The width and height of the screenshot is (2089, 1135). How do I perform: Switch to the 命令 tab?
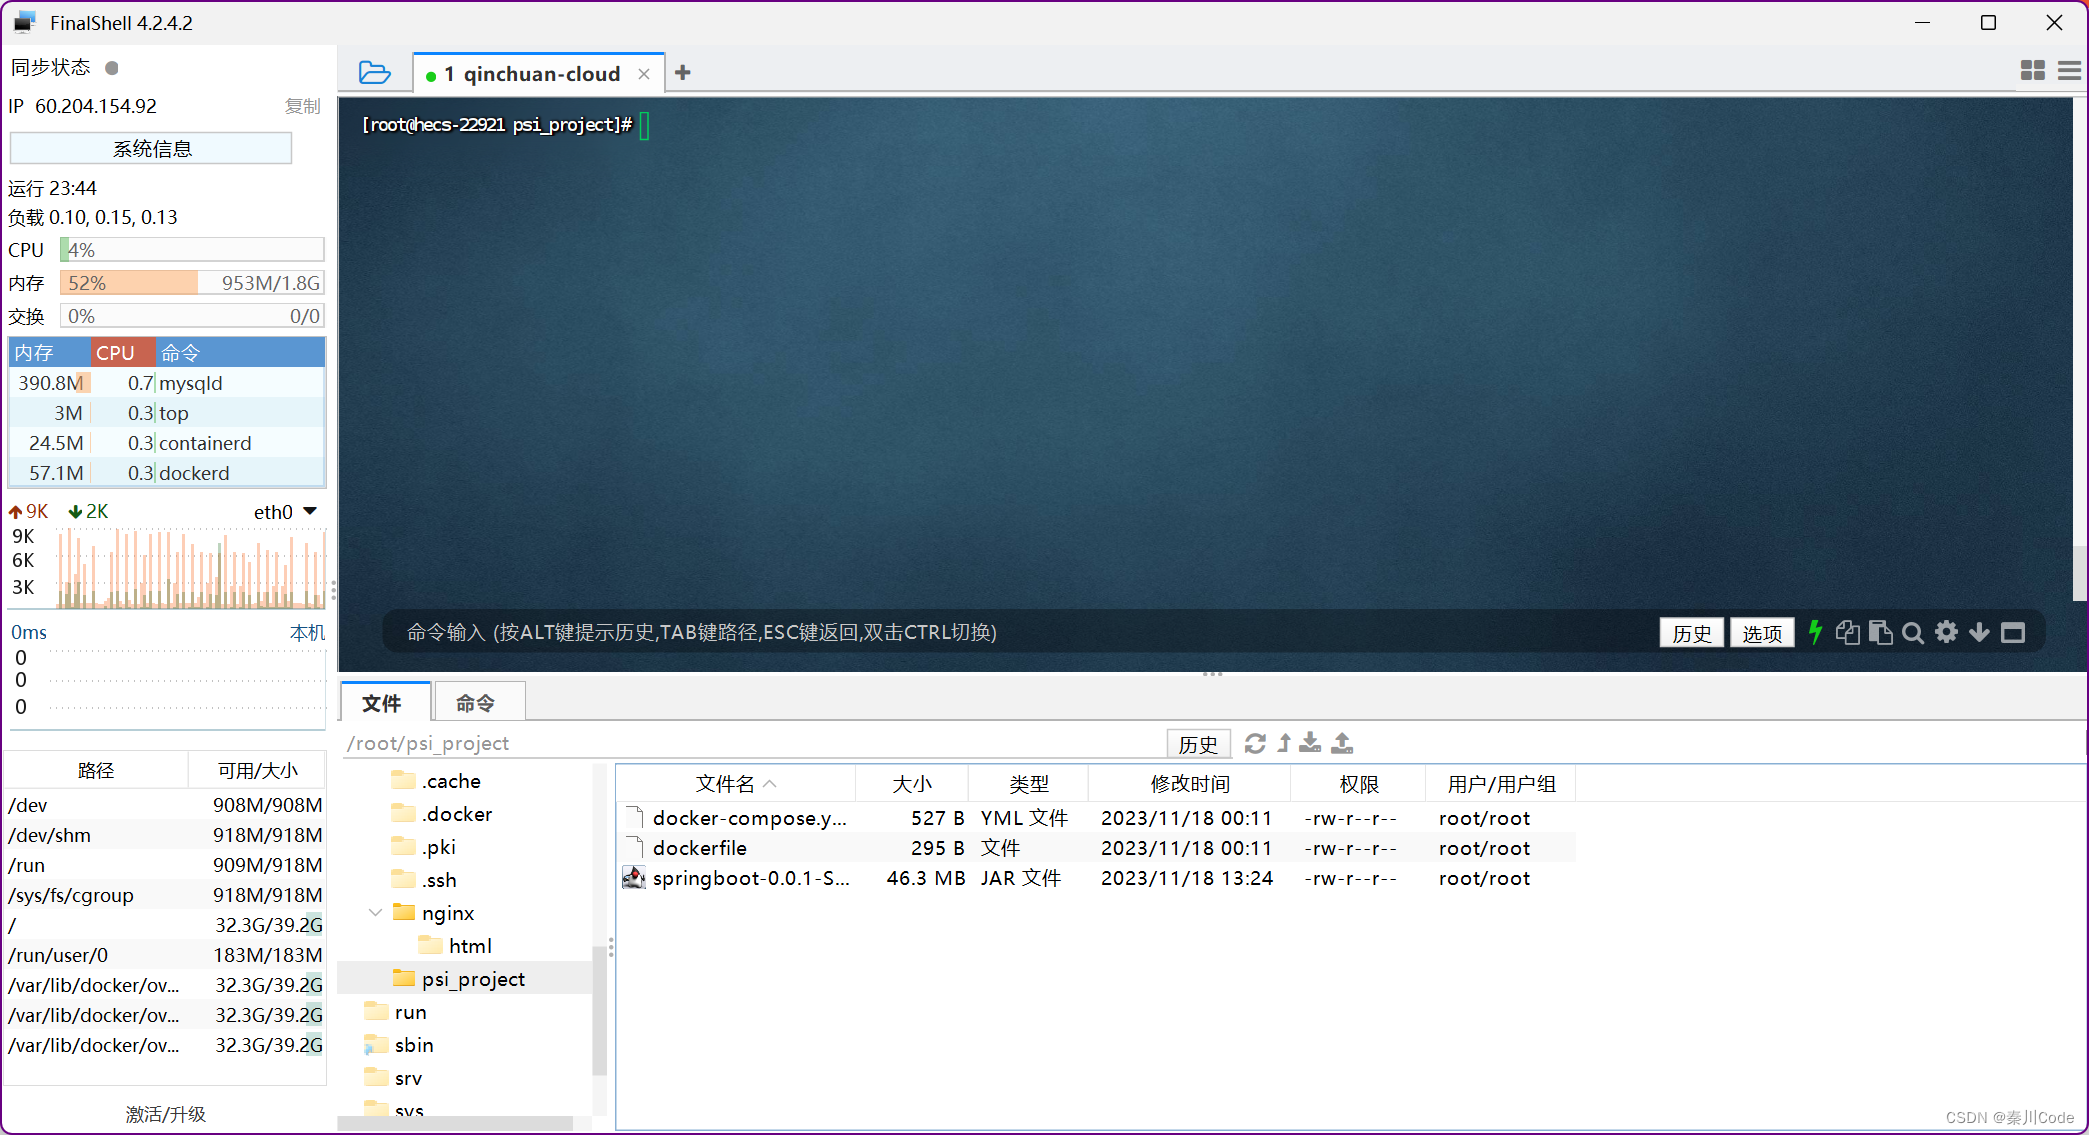click(478, 701)
